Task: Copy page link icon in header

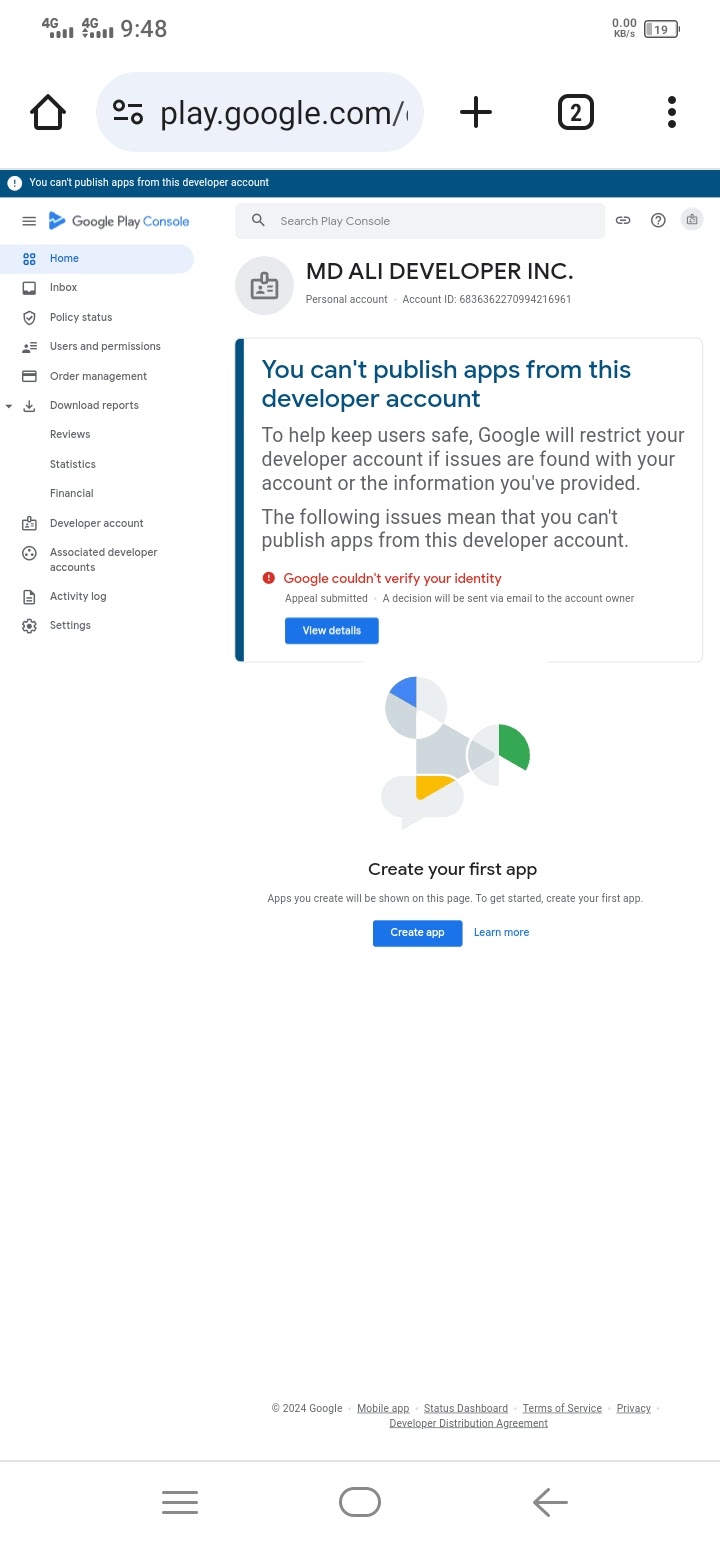Action: tap(623, 220)
